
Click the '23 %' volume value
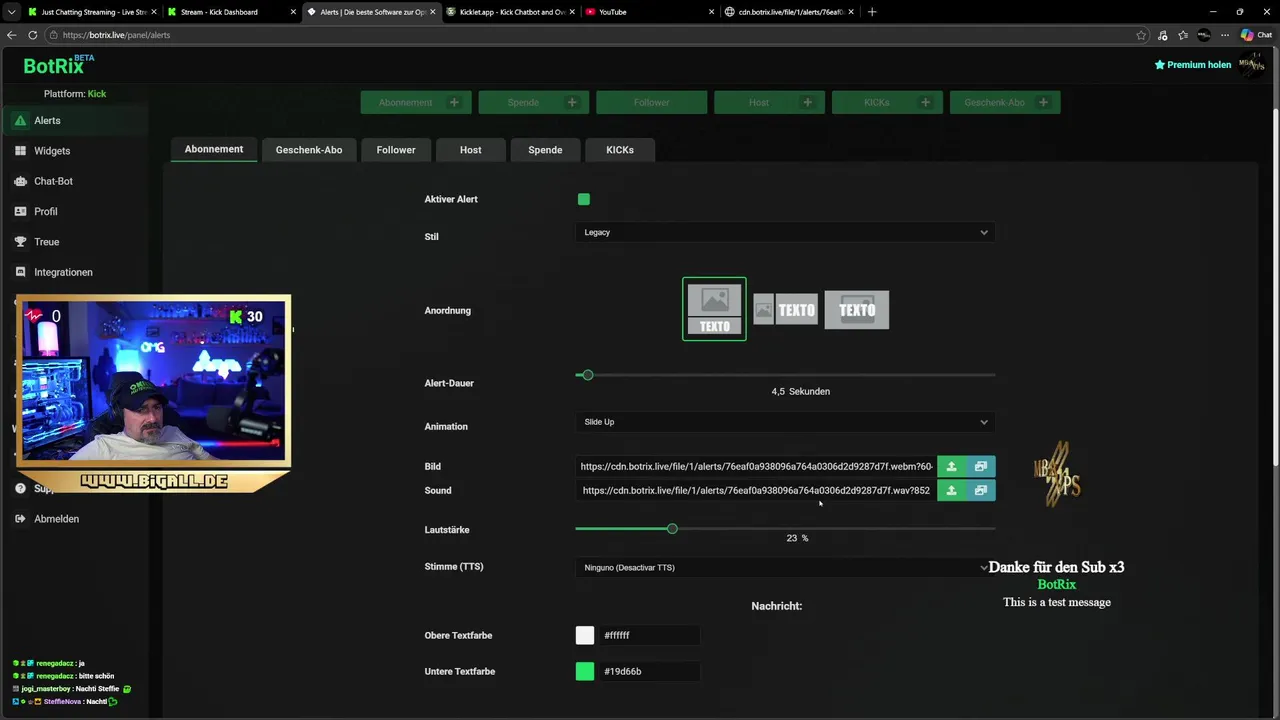click(797, 538)
